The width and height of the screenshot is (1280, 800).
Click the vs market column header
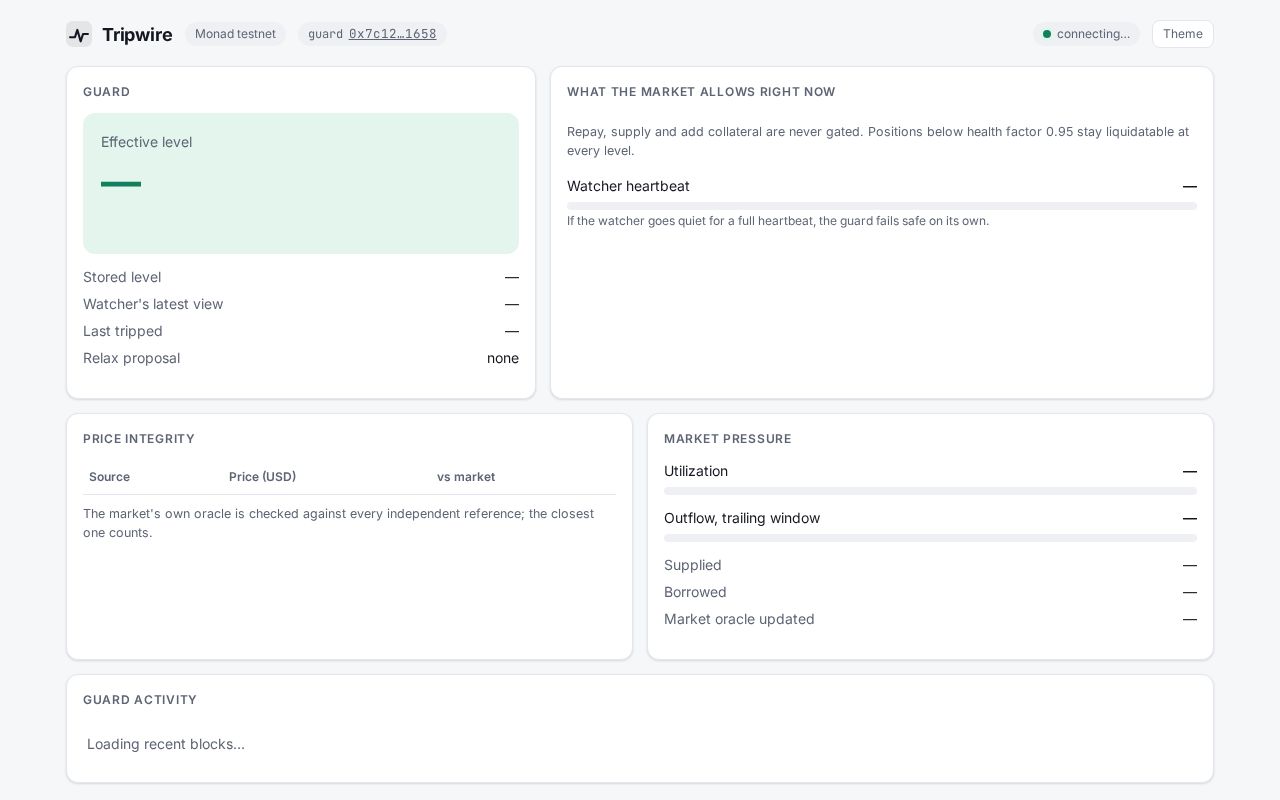click(x=466, y=477)
